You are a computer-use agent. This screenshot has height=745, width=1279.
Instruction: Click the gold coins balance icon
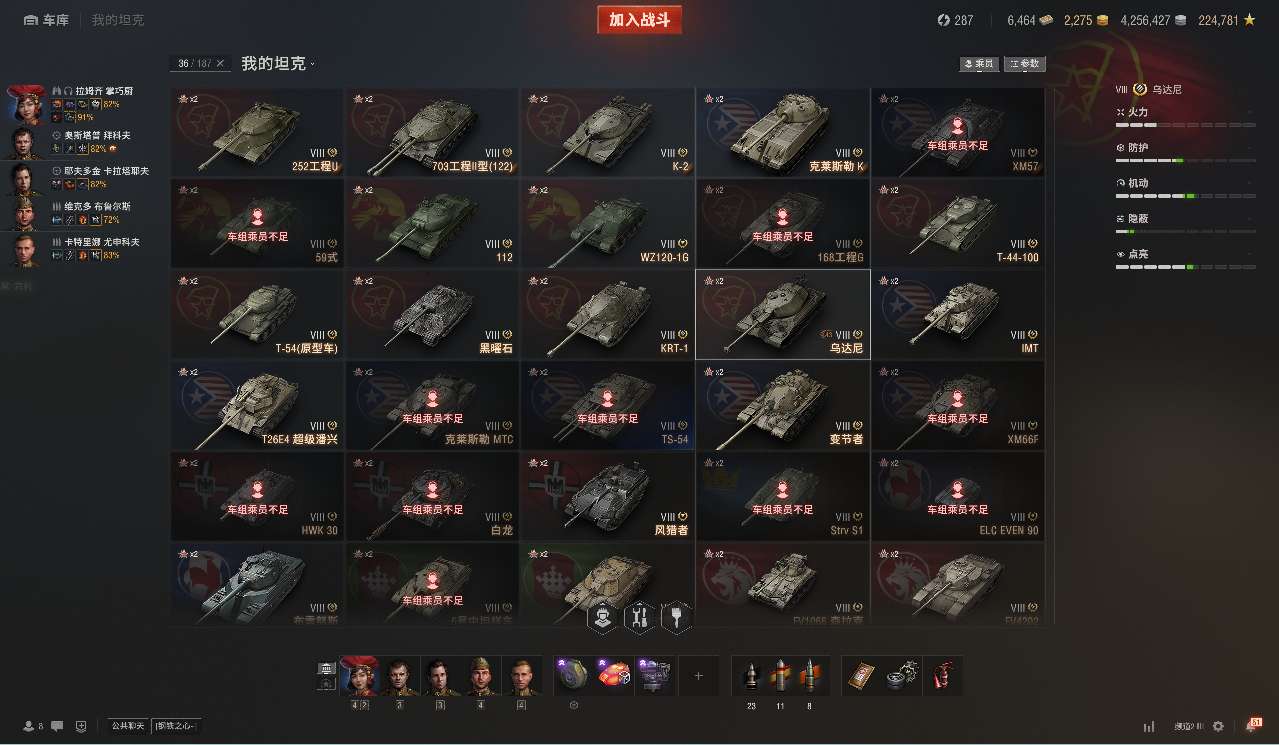point(1102,20)
